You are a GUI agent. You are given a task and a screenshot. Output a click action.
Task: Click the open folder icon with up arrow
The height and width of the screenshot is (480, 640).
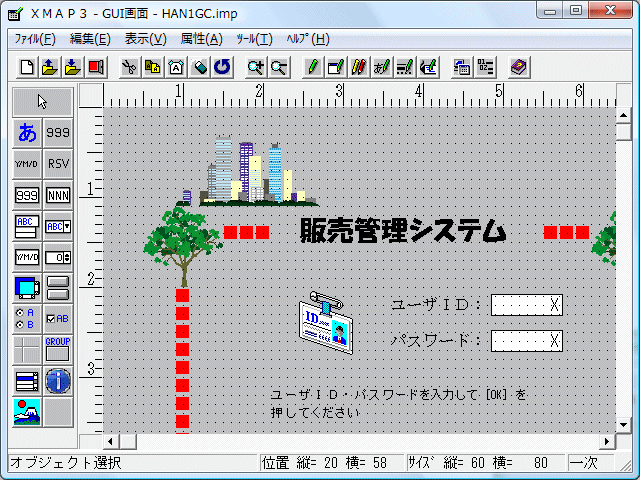[x=50, y=67]
